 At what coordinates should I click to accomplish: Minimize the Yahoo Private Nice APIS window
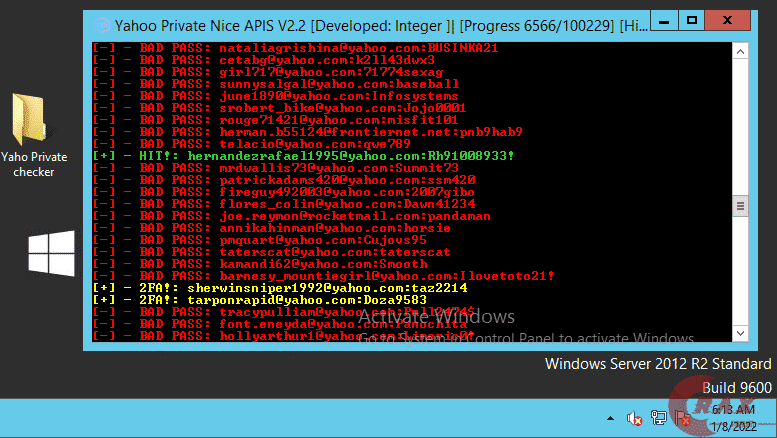[664, 21]
